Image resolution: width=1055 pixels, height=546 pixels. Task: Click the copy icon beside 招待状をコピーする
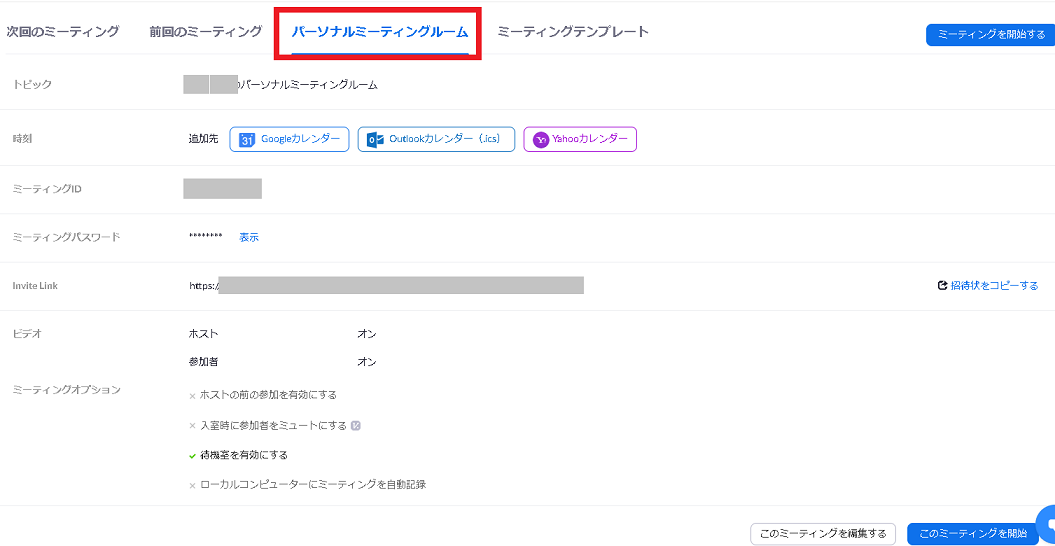point(942,286)
